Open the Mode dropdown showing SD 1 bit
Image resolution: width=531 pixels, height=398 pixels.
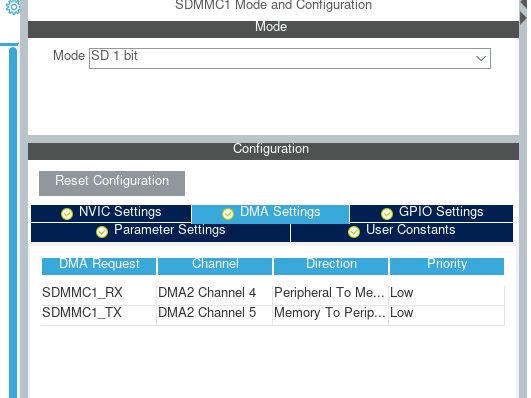290,58
